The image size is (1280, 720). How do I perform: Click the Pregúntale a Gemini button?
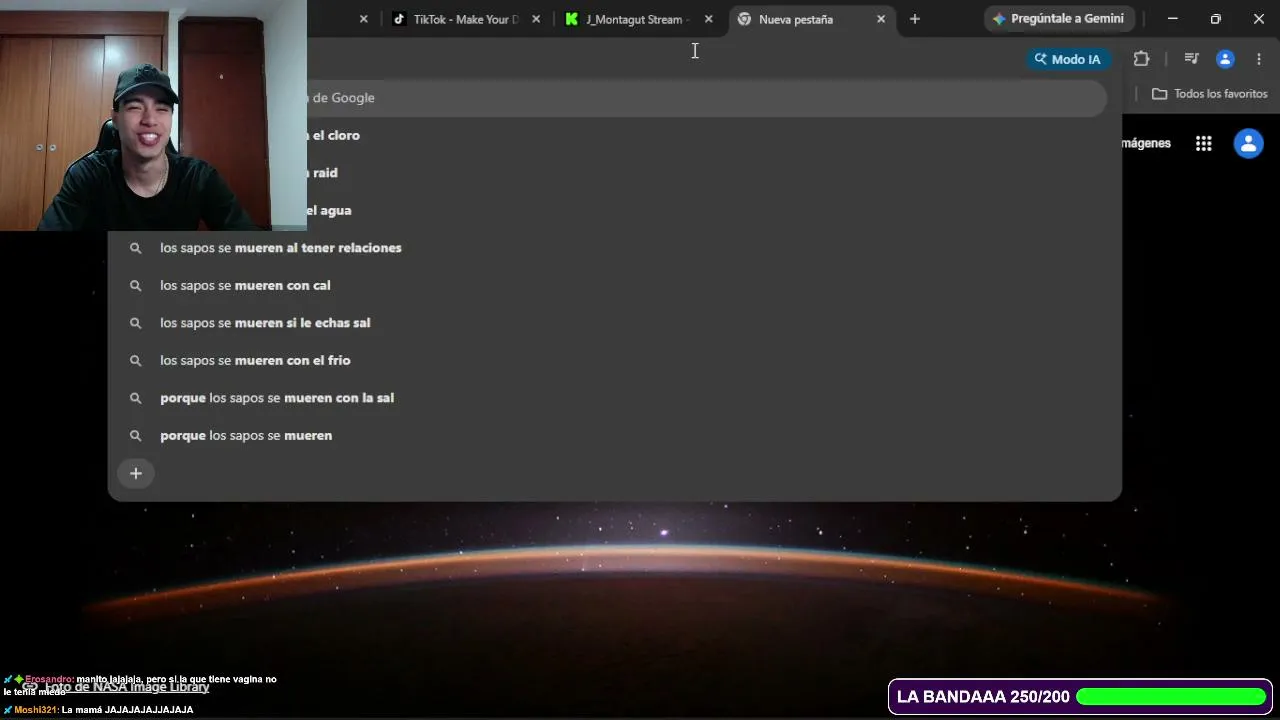coord(1058,19)
